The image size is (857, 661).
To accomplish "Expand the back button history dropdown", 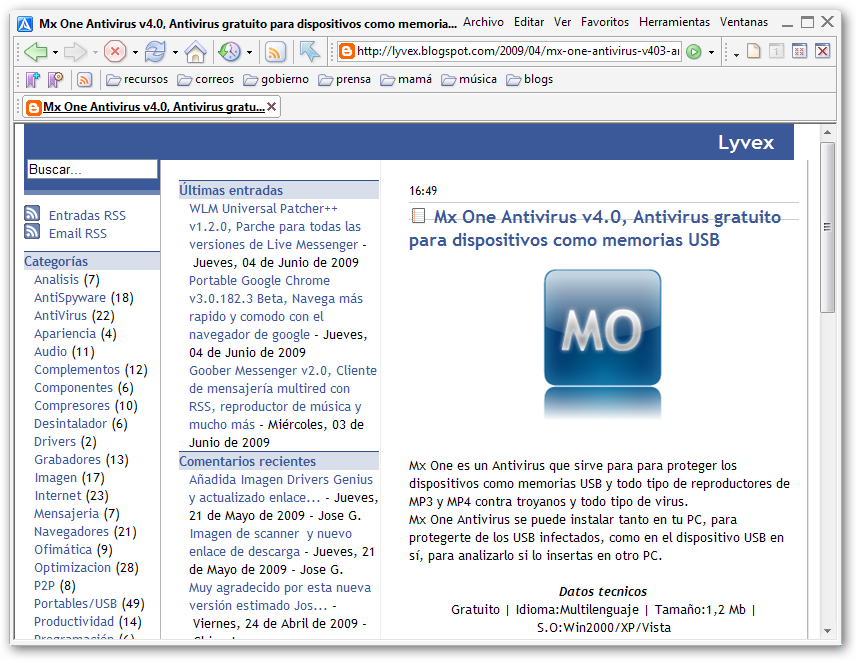I will pyautogui.click(x=56, y=52).
